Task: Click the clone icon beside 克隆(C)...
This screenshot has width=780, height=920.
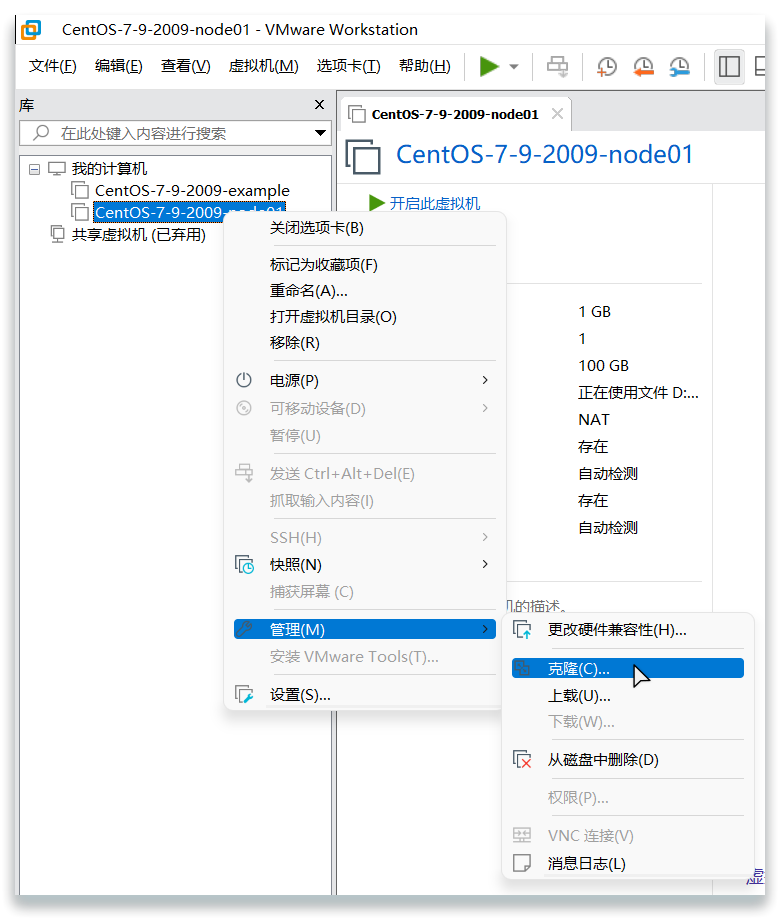Action: coord(522,668)
